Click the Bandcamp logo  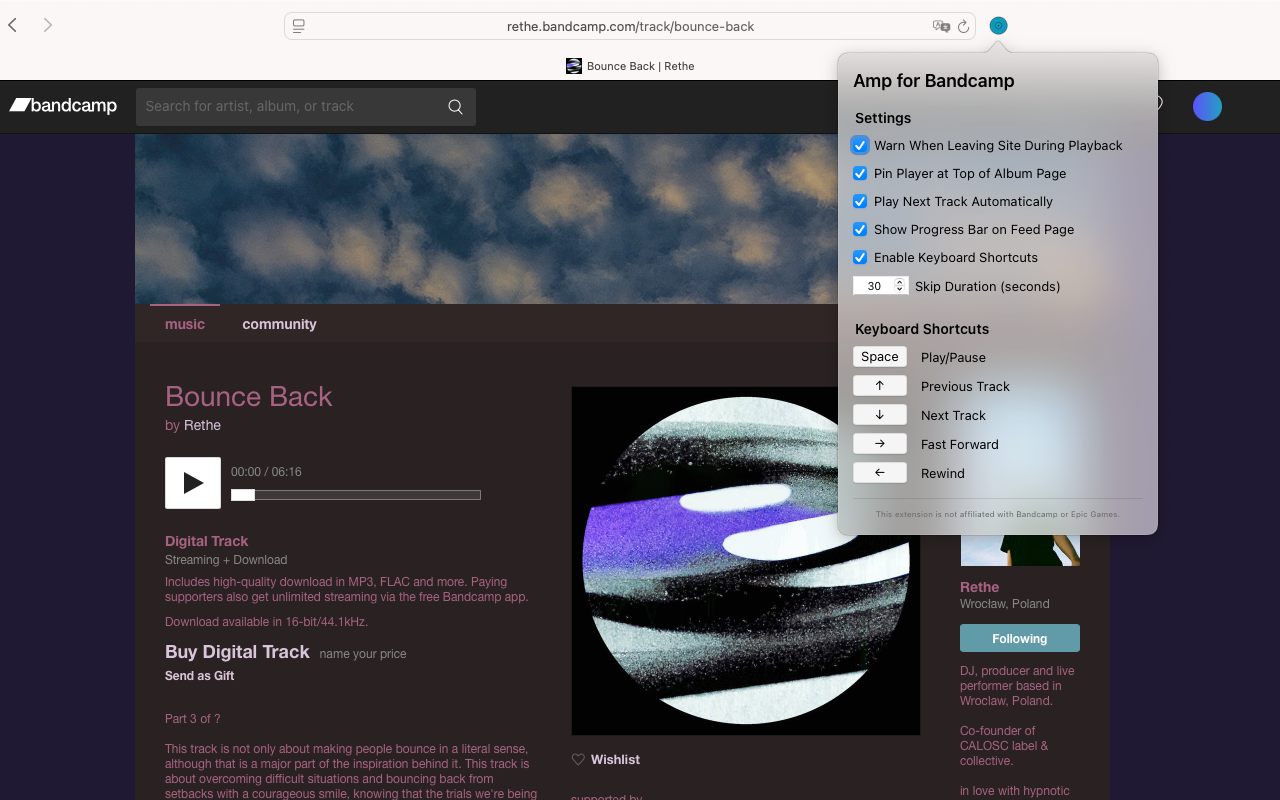click(x=63, y=105)
